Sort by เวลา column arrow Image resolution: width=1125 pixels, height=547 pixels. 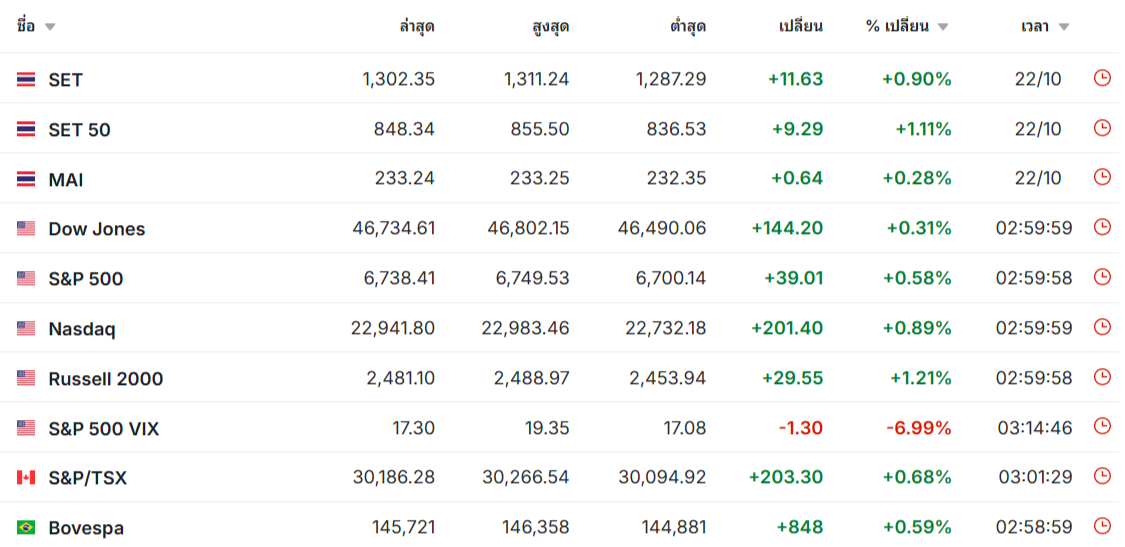pos(1063,27)
